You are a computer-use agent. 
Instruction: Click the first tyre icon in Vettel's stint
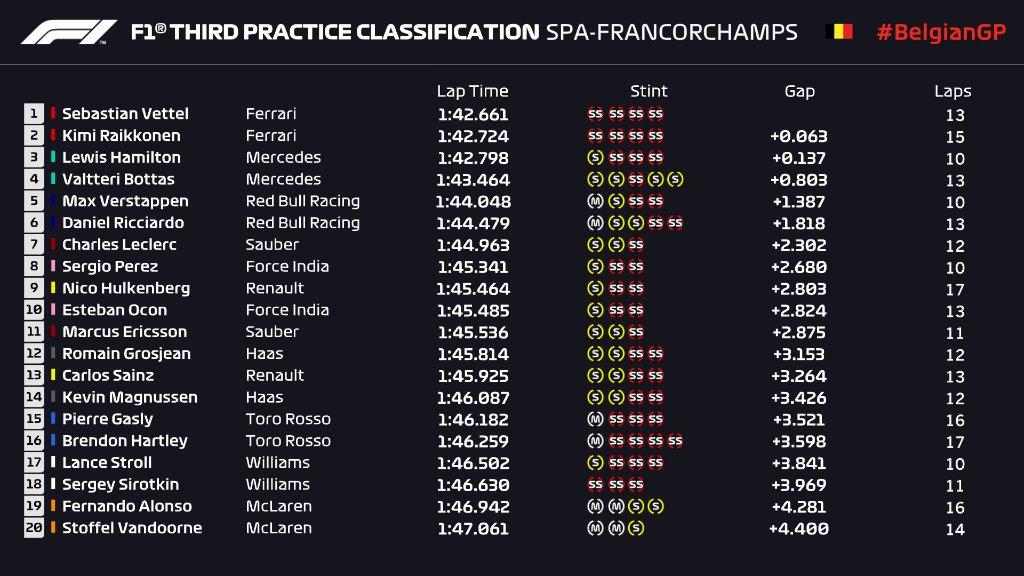pyautogui.click(x=595, y=114)
